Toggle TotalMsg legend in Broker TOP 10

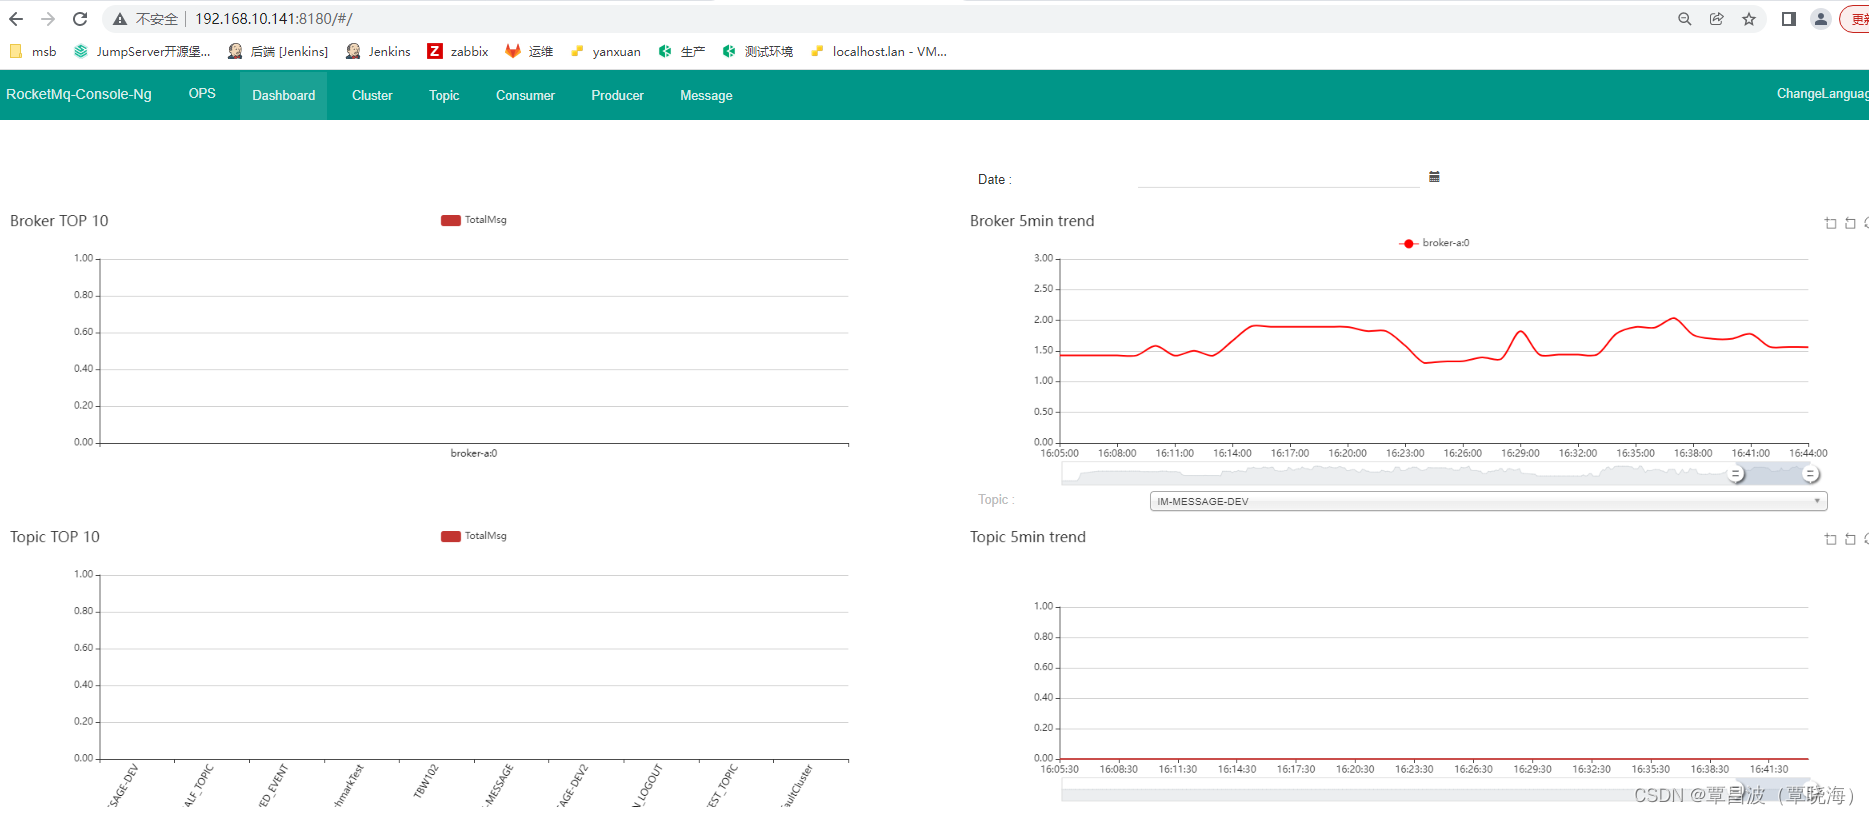point(474,220)
